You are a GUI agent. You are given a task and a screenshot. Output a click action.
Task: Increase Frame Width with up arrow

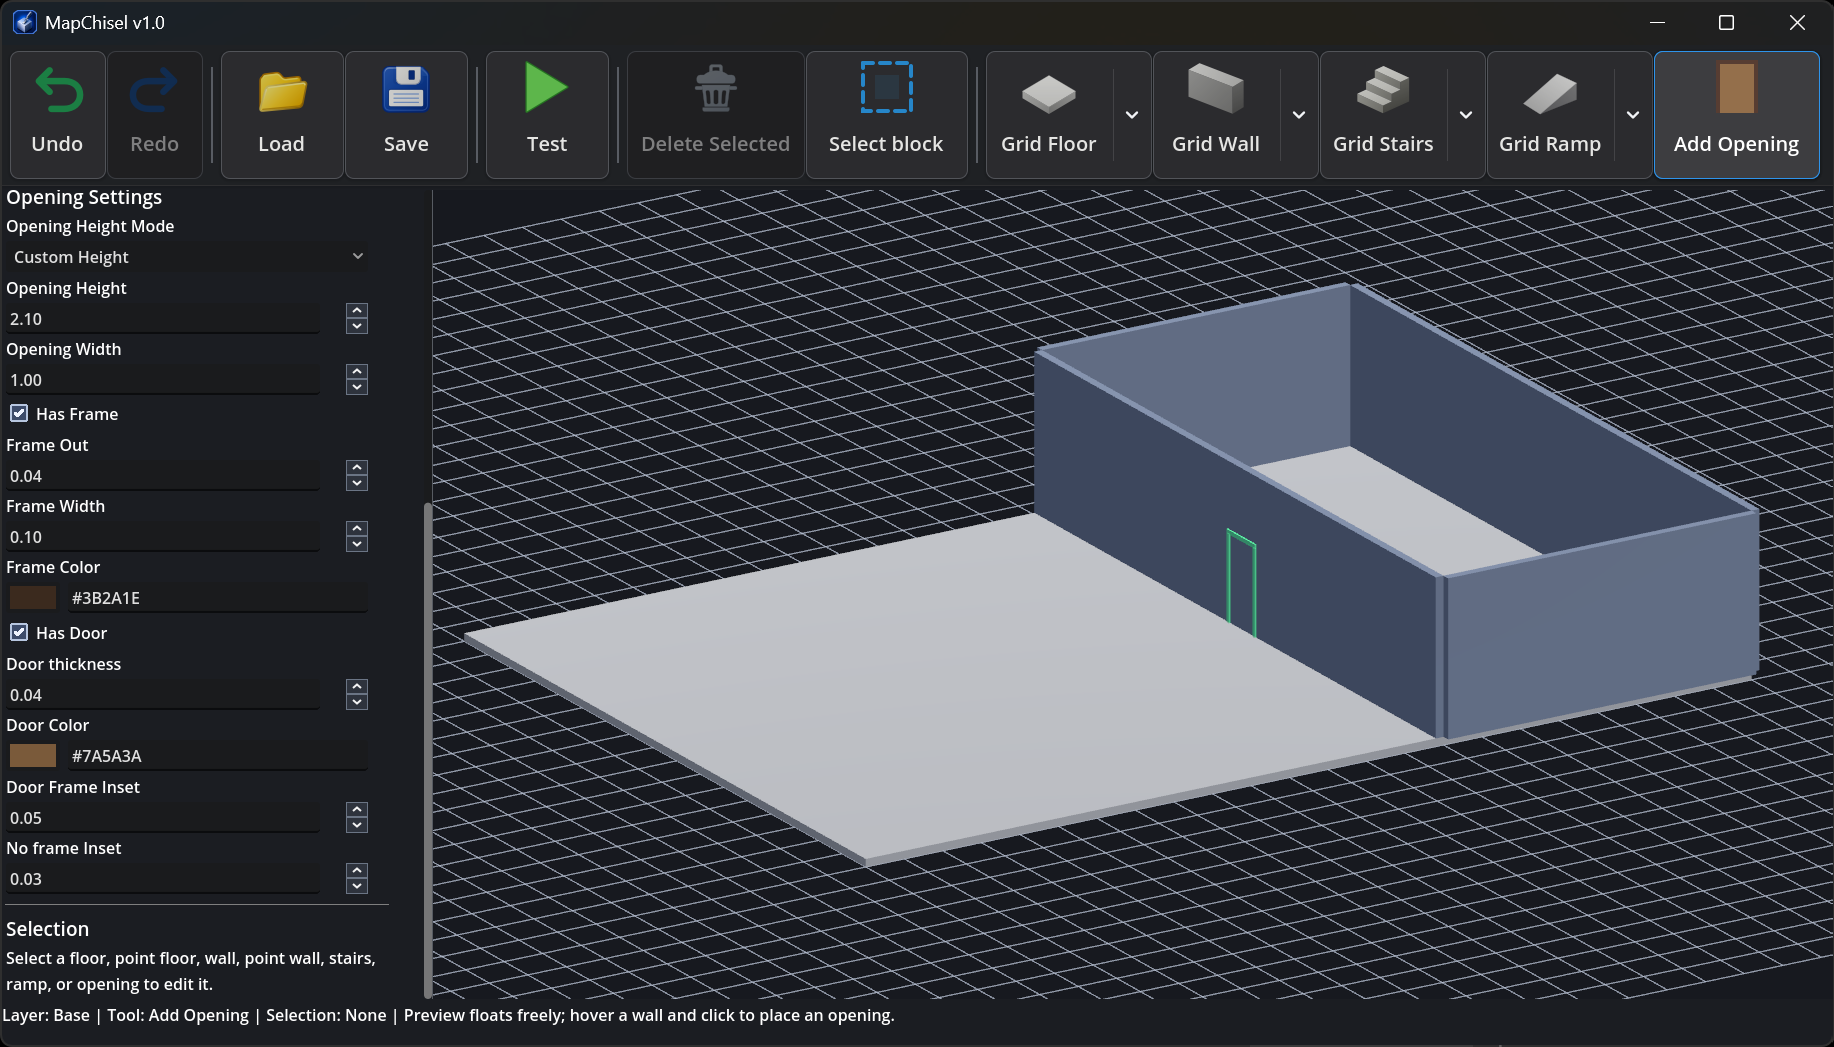[x=357, y=529]
